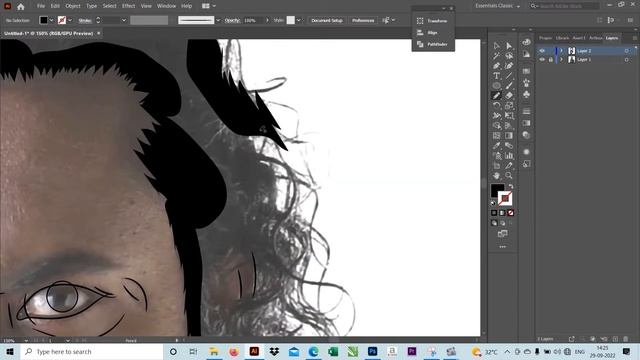Set Color fill mode button
The image size is (640, 360).
pos(494,213)
